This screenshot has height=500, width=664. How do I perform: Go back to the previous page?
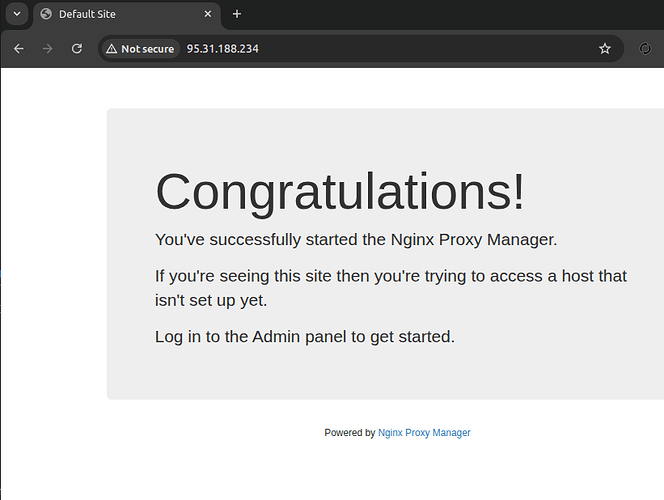pyautogui.click(x=18, y=48)
